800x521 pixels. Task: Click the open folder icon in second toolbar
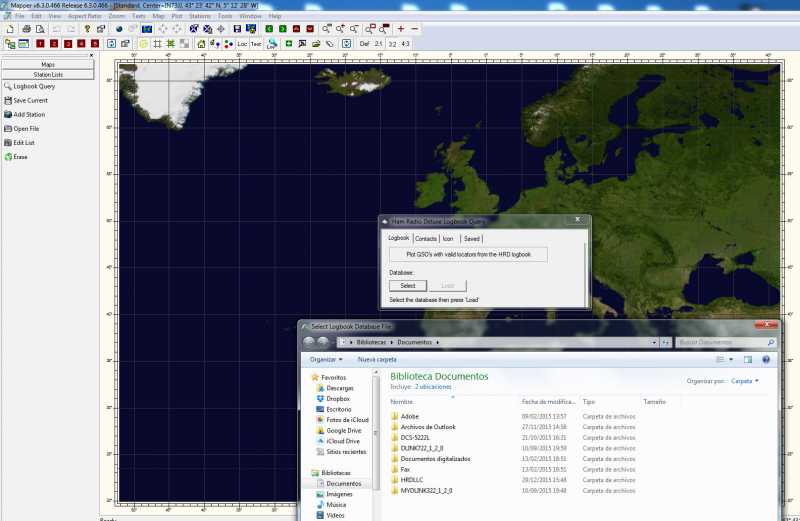pyautogui.click(x=316, y=44)
